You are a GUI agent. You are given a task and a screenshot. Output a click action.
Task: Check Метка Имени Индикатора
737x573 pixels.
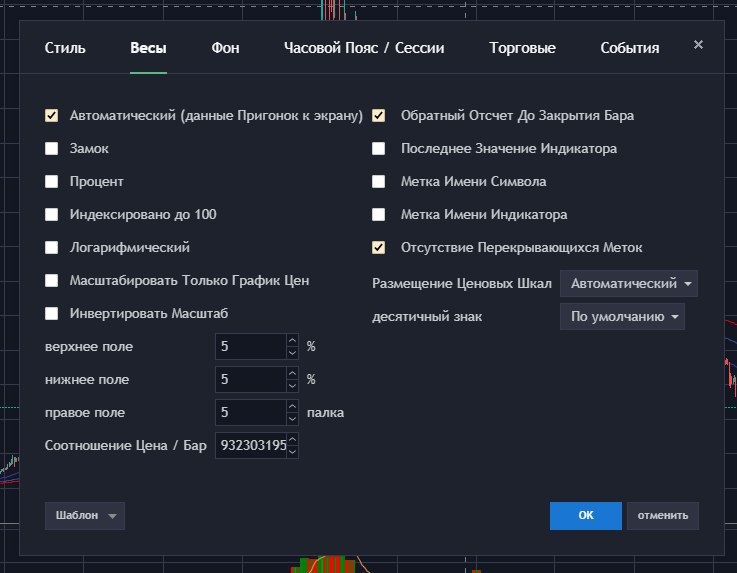(378, 214)
